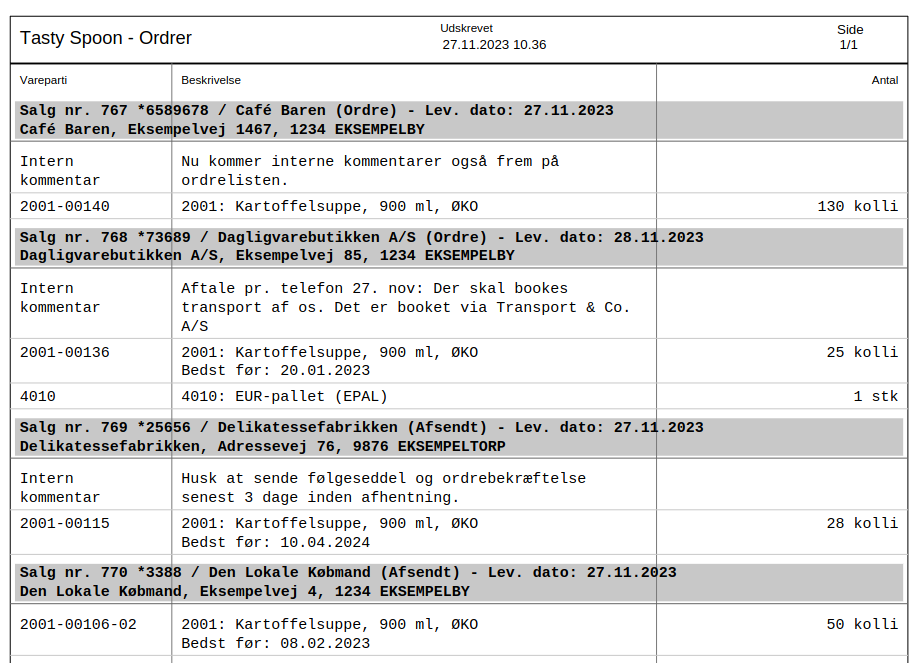The width and height of the screenshot is (919, 663).
Task: Click the Salg nr. 768 Dagligvarebutikken header
Action: [x=361, y=238]
